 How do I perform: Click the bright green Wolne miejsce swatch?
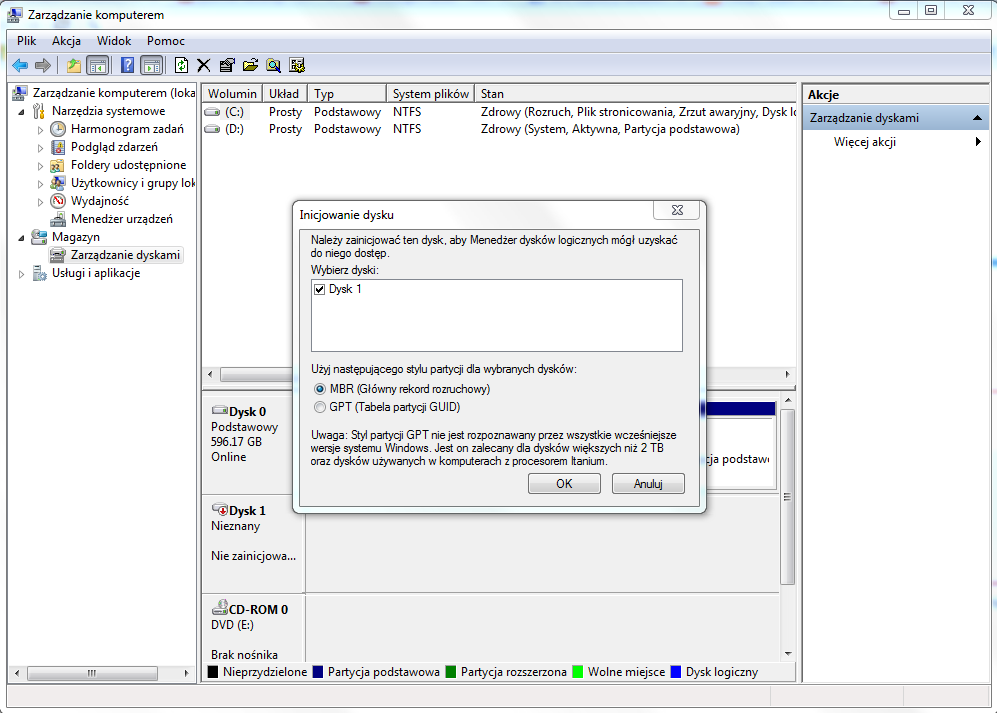tap(577, 672)
